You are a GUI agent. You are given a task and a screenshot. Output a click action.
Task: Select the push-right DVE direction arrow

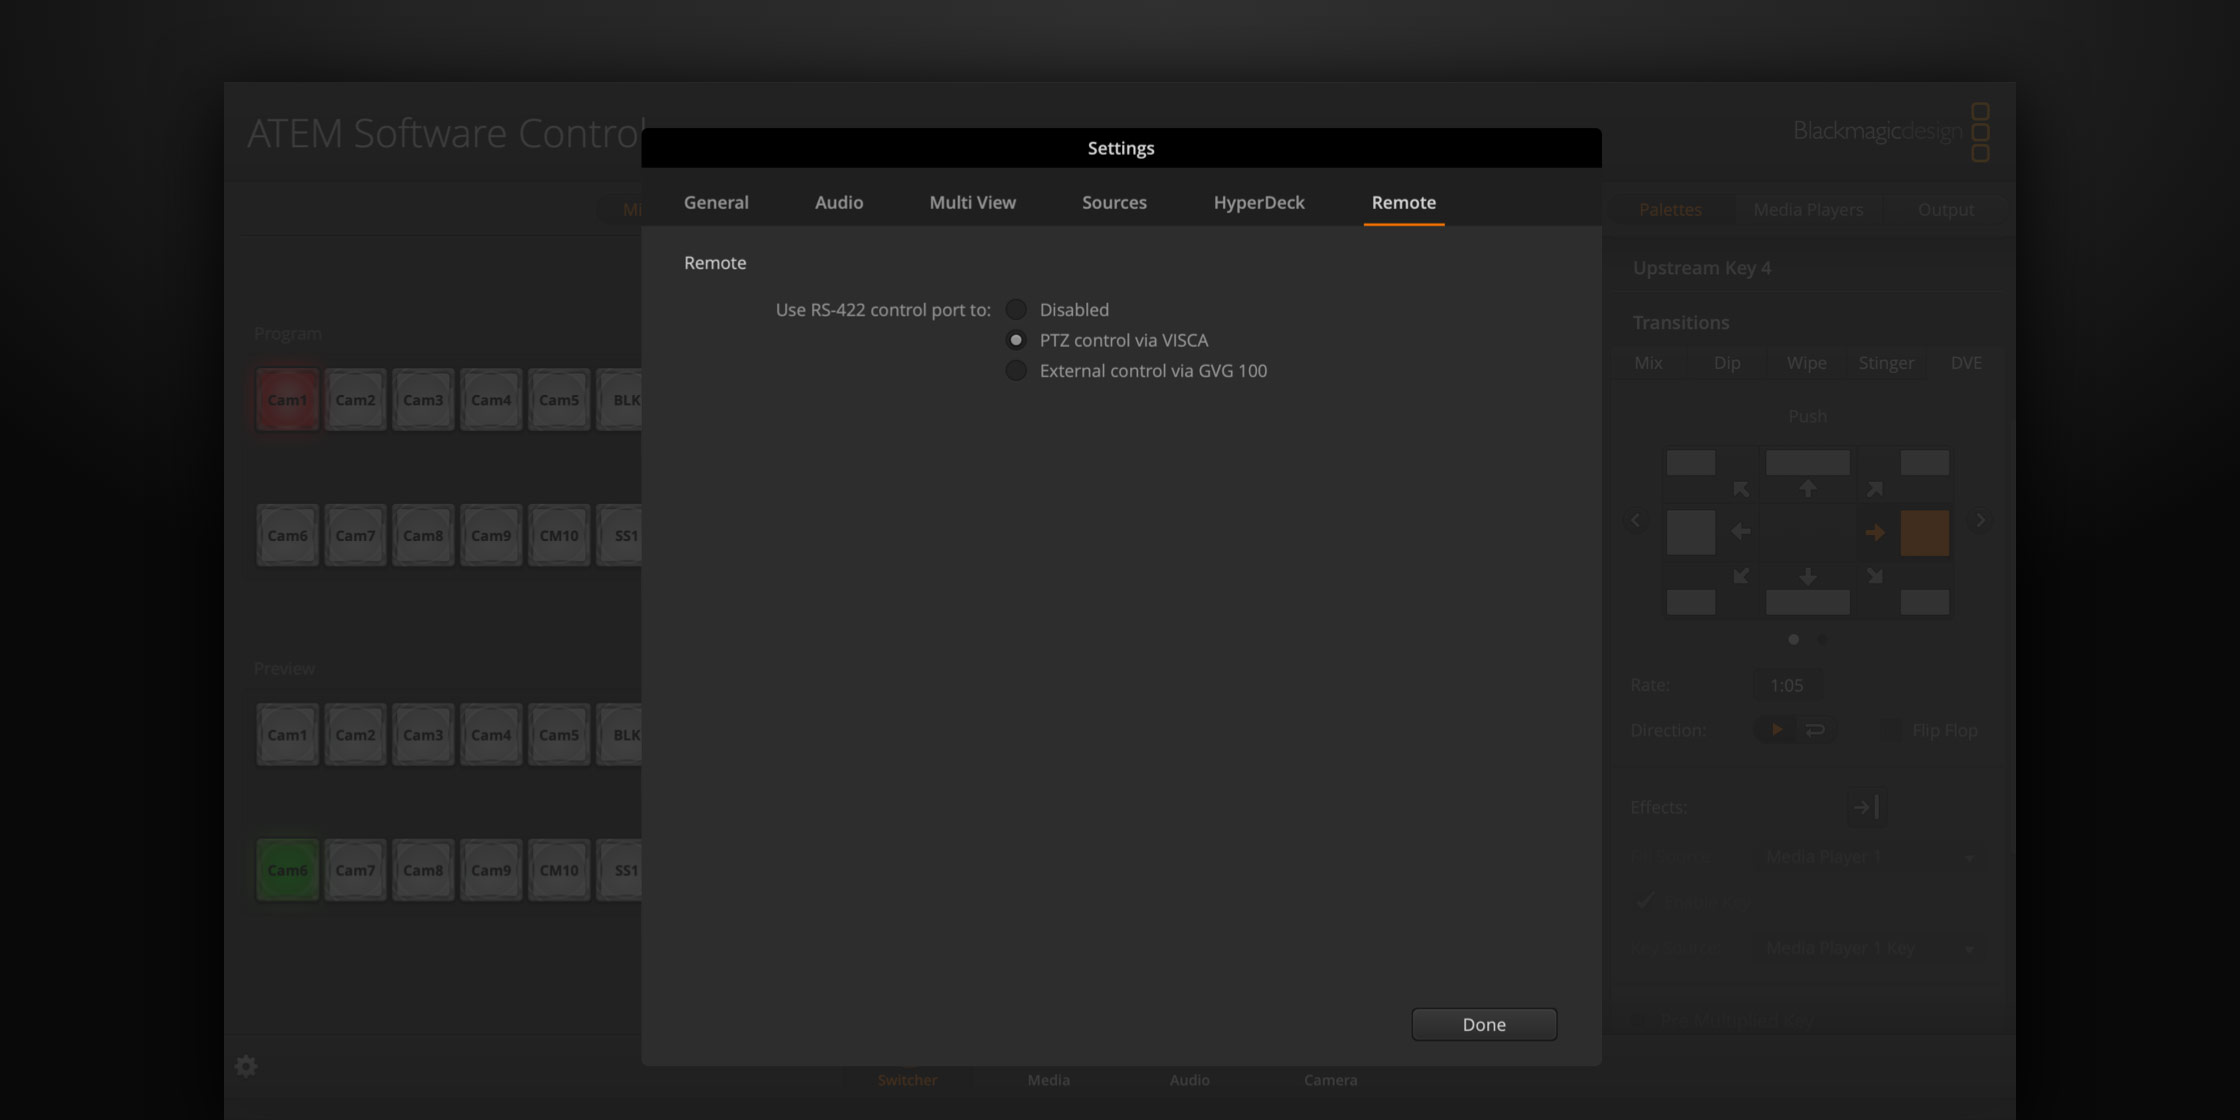(1875, 532)
